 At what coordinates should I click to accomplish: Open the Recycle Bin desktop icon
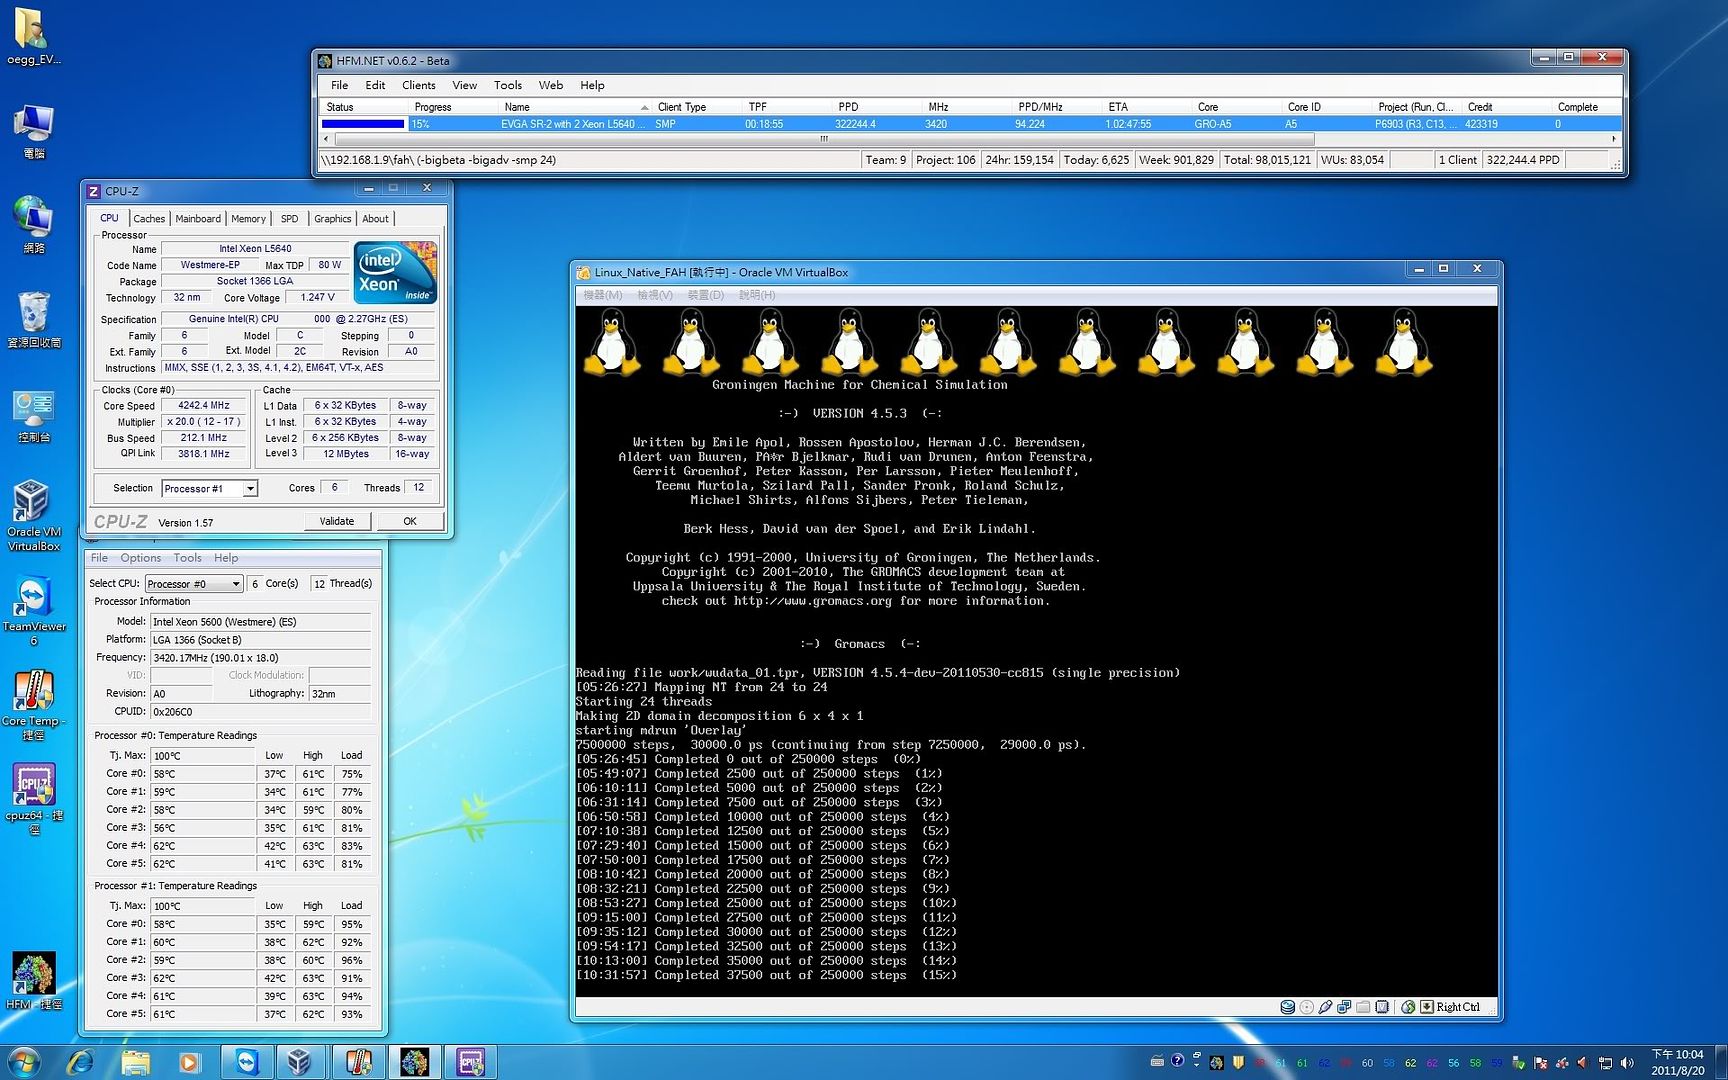coord(33,319)
